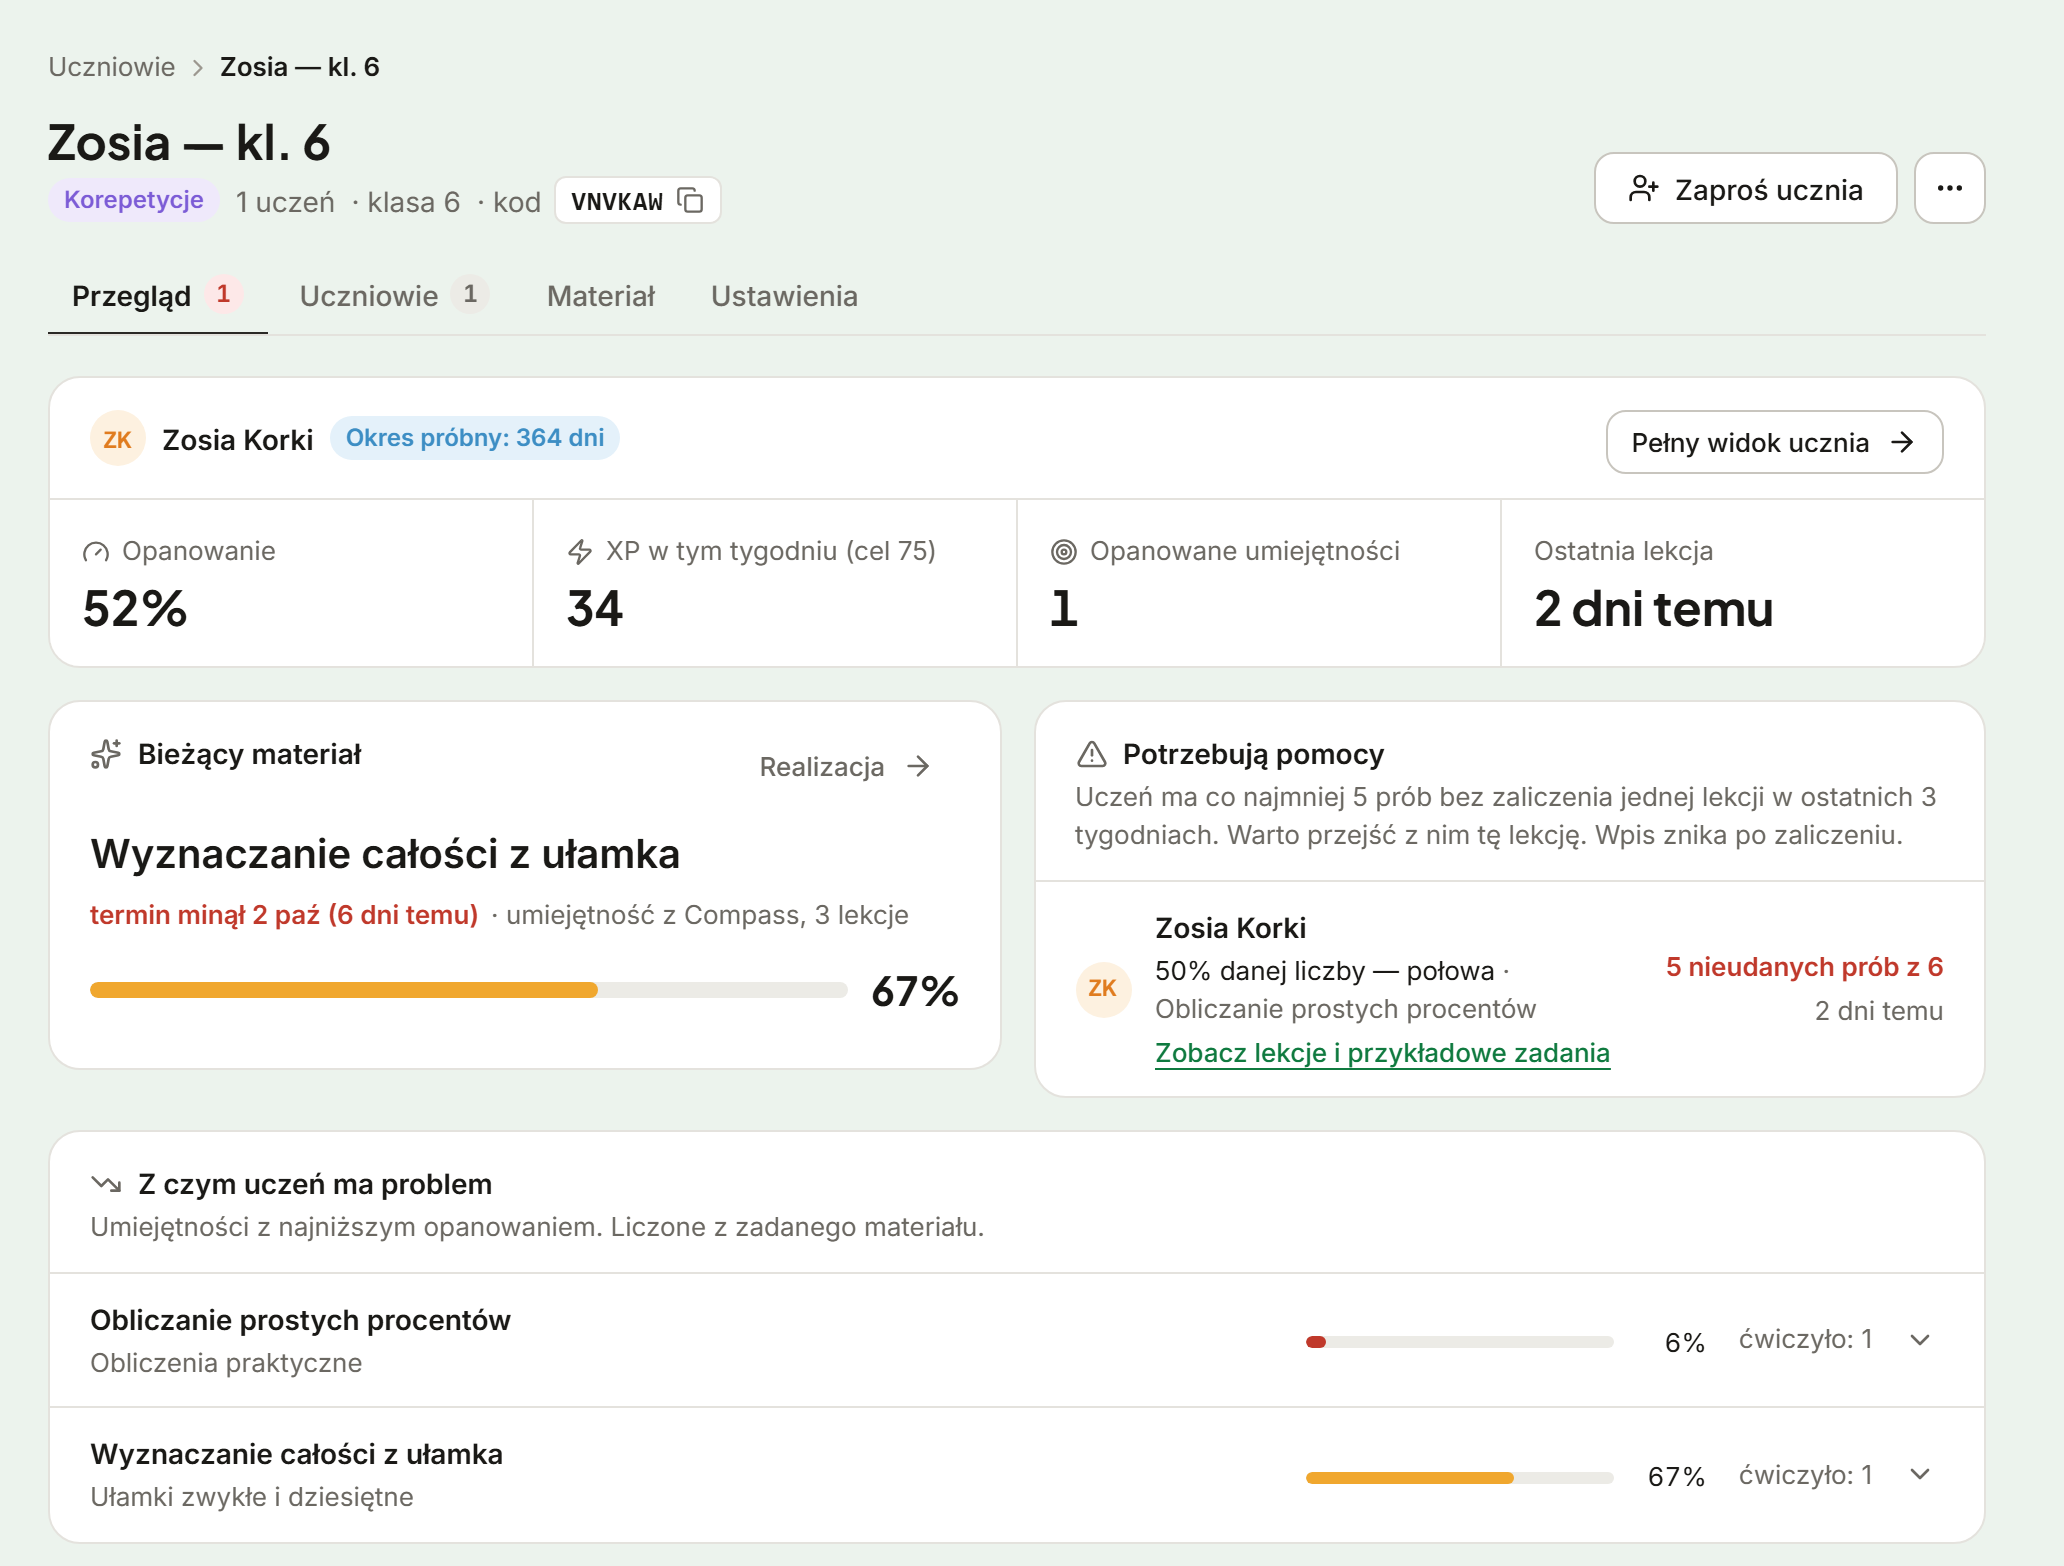Screen dimensions: 2064x1566
Task: Click the breadcrumb chevron after Uczniowie
Action: [198, 67]
